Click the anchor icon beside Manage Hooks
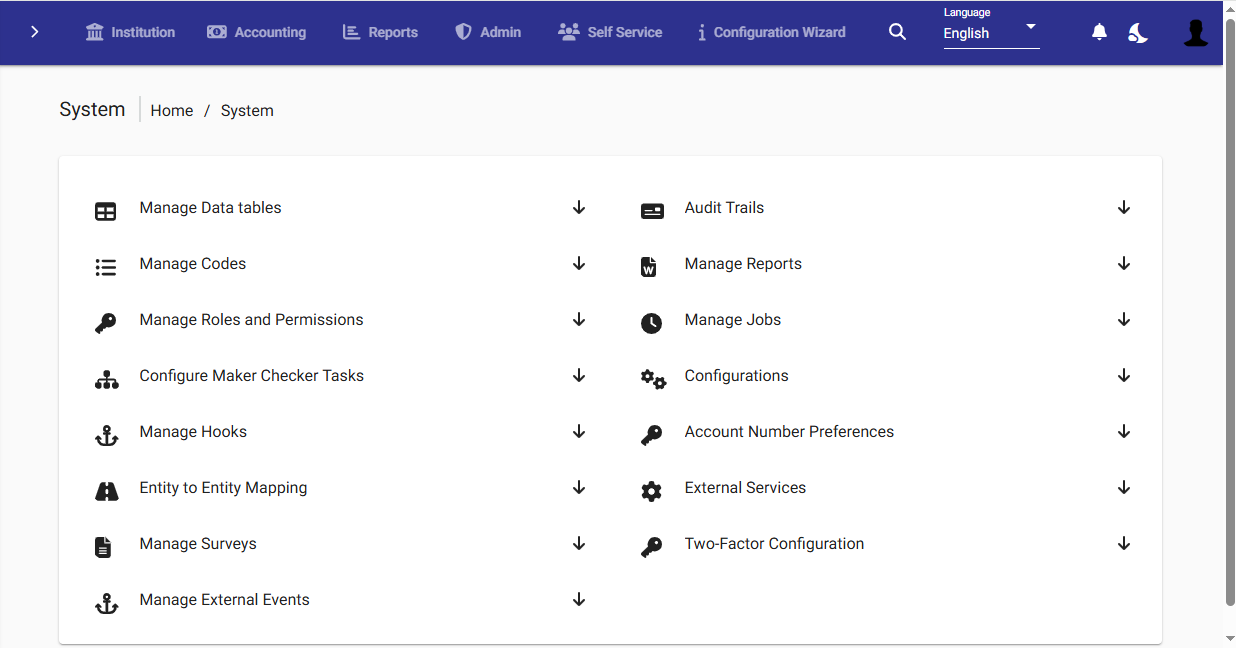 point(106,436)
